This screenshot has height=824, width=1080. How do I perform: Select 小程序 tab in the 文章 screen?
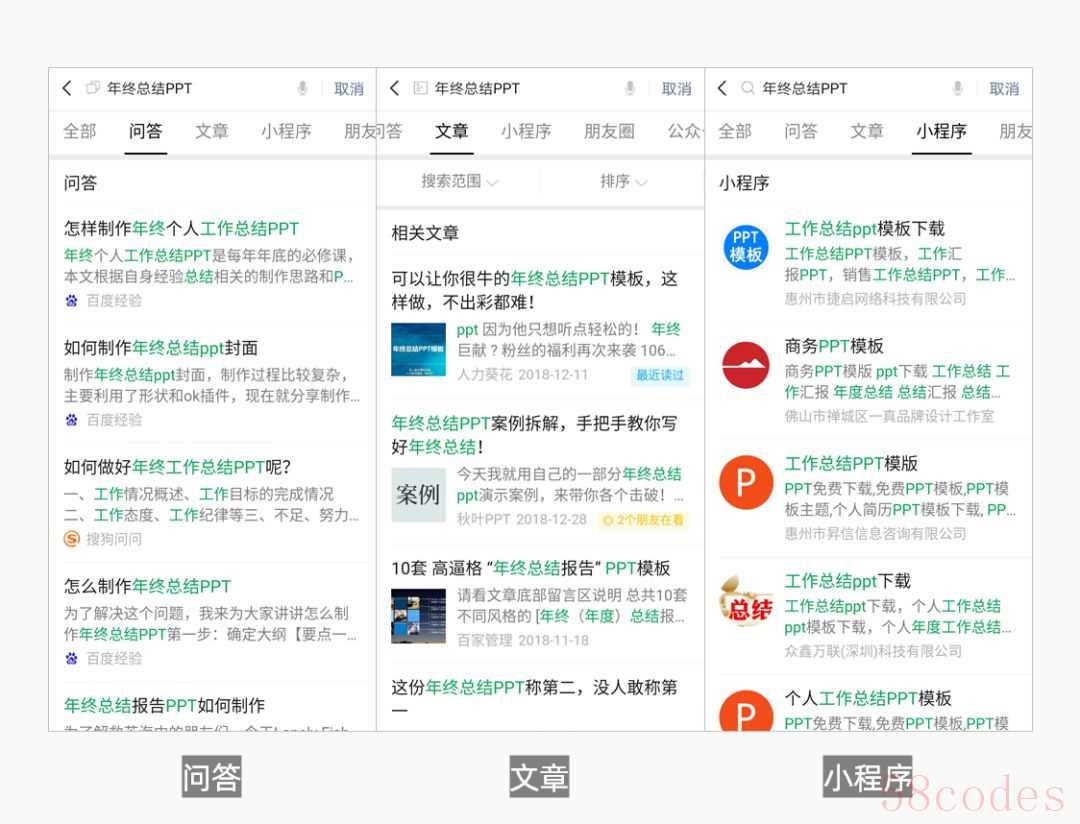[x=526, y=131]
